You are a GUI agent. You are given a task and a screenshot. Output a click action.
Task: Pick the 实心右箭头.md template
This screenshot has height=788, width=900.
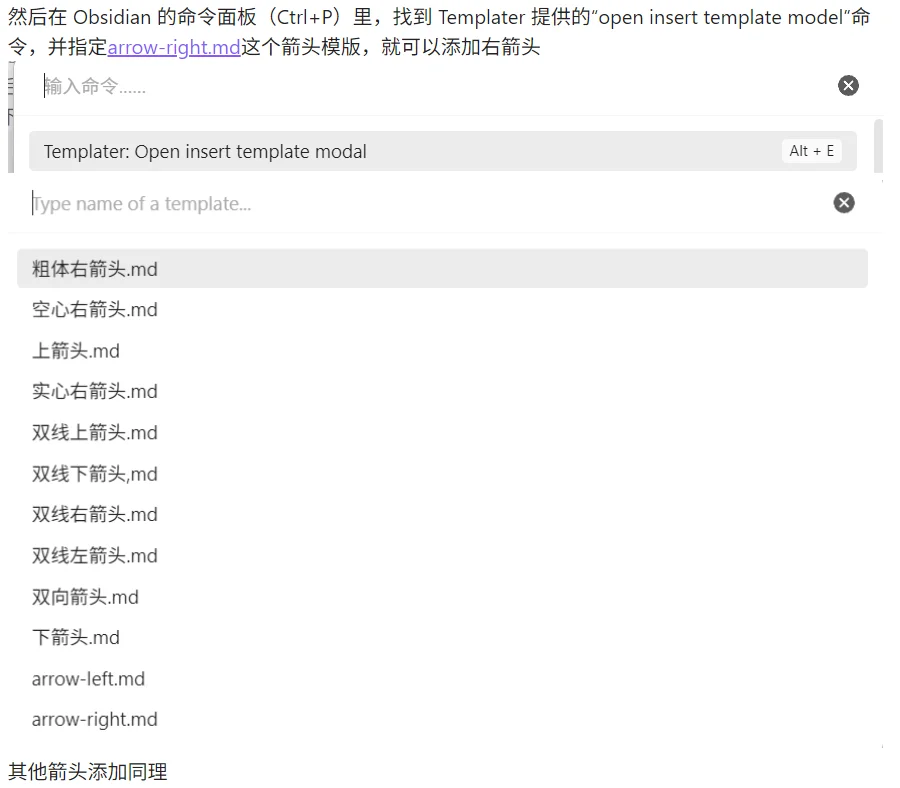coord(442,391)
